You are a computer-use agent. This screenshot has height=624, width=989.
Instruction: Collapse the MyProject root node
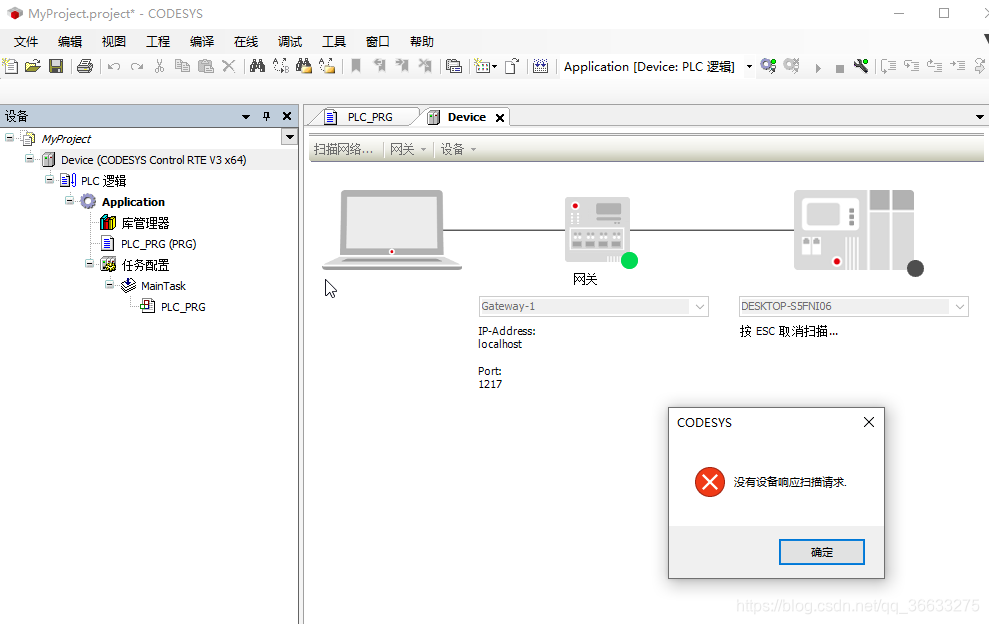click(x=9, y=137)
